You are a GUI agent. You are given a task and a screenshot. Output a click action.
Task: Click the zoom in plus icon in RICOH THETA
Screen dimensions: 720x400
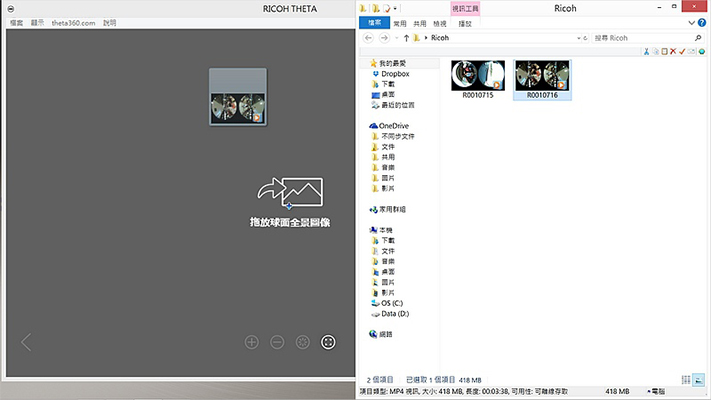coord(251,342)
